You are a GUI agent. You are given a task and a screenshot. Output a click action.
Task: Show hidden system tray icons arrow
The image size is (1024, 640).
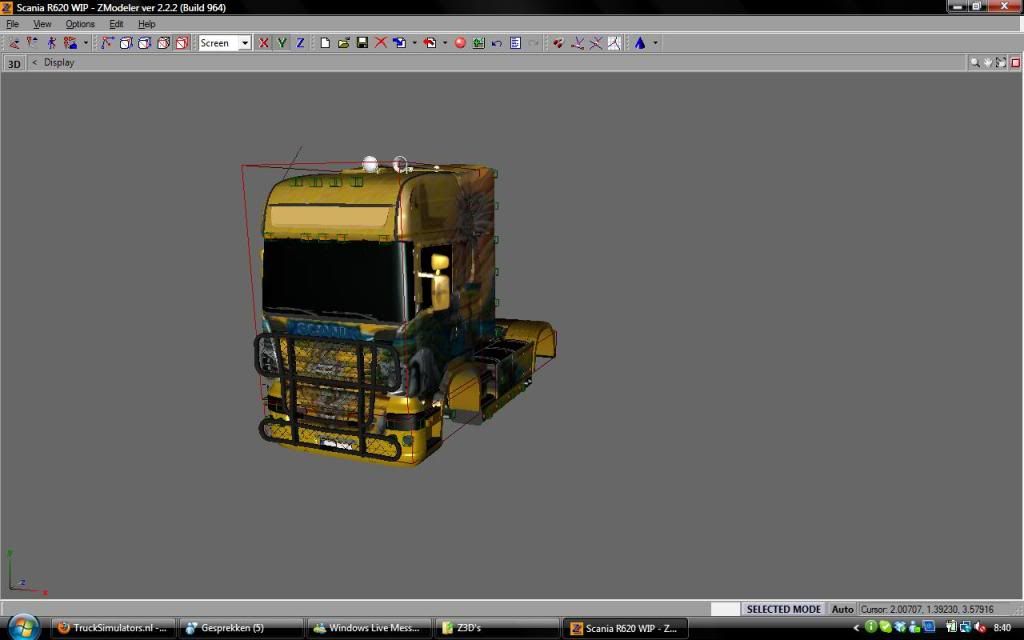click(856, 628)
